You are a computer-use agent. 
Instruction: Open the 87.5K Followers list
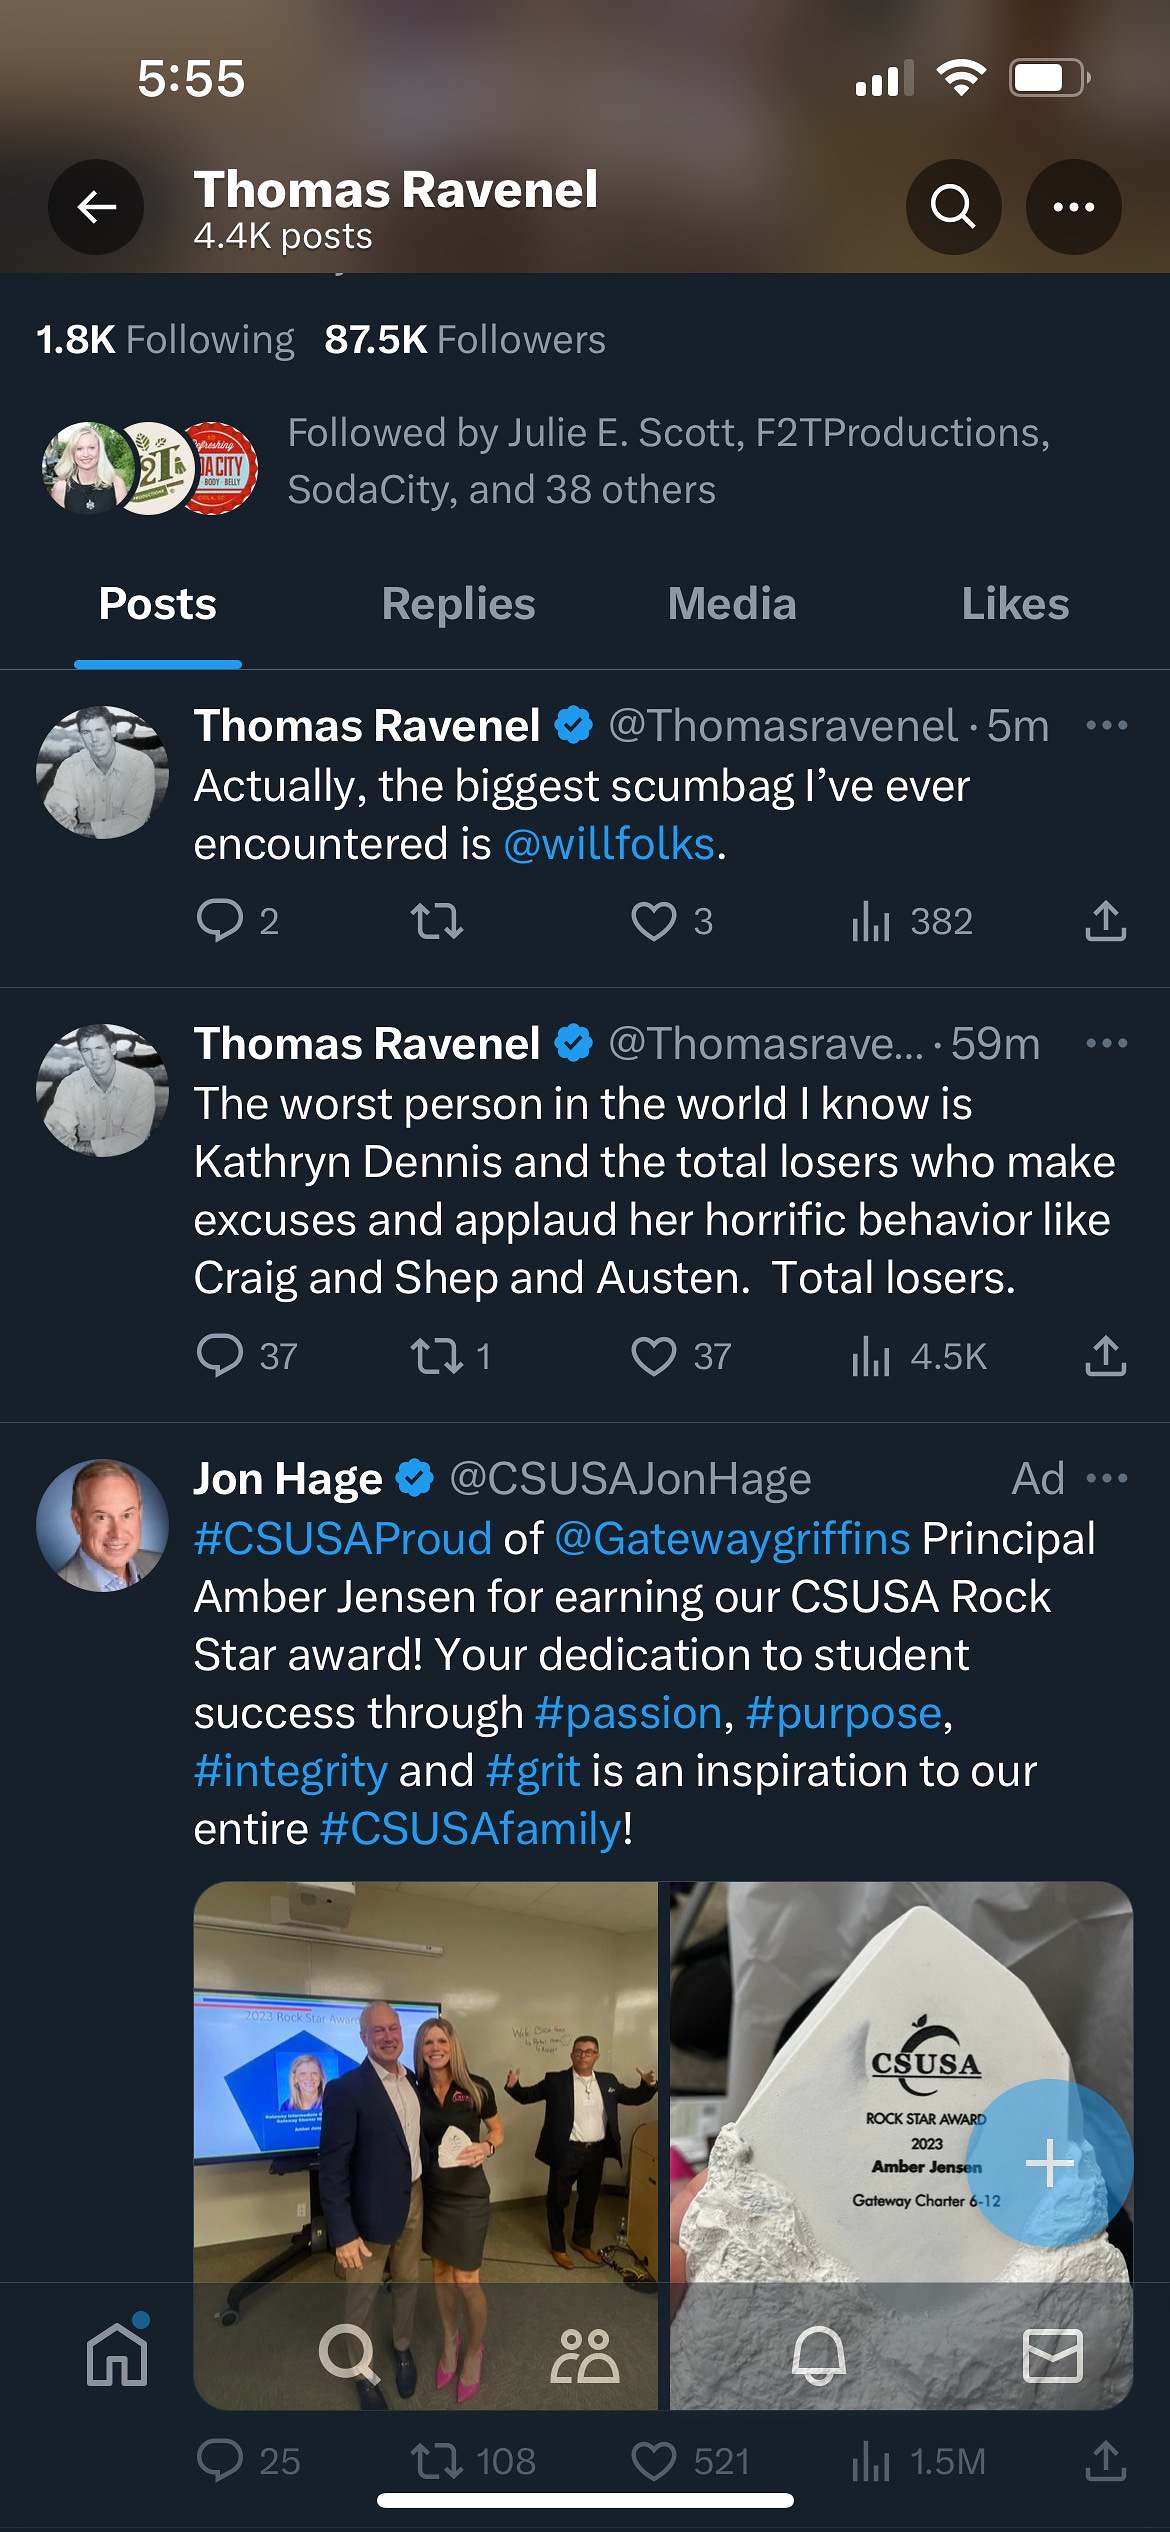(465, 340)
